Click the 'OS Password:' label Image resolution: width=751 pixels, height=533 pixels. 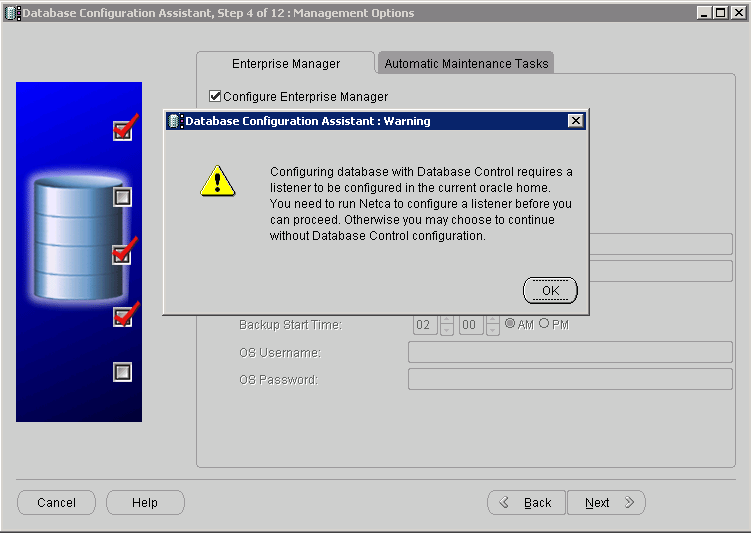click(x=279, y=380)
